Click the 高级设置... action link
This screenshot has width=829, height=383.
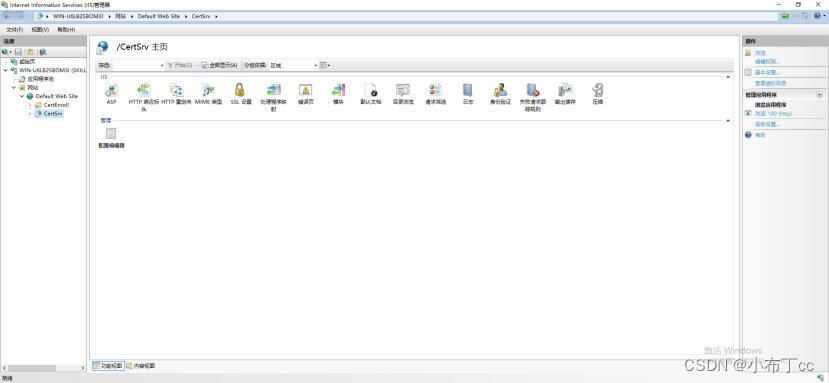pyautogui.click(x=767, y=124)
